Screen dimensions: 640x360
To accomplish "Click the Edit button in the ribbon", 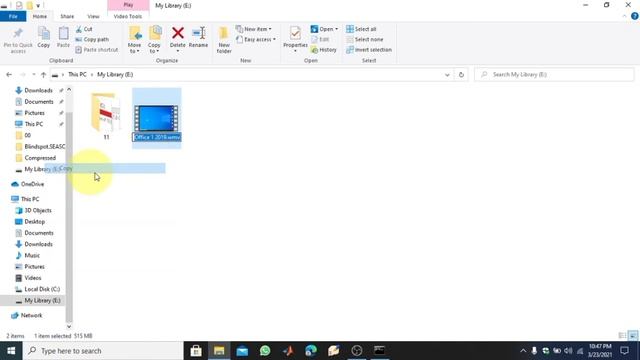I will (x=320, y=40).
